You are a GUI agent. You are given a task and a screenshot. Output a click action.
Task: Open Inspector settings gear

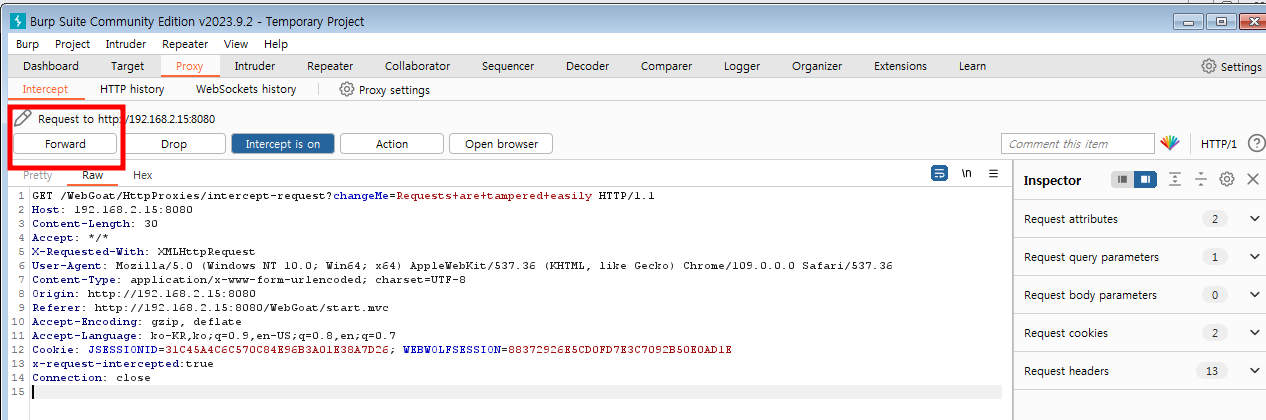[x=1227, y=180]
